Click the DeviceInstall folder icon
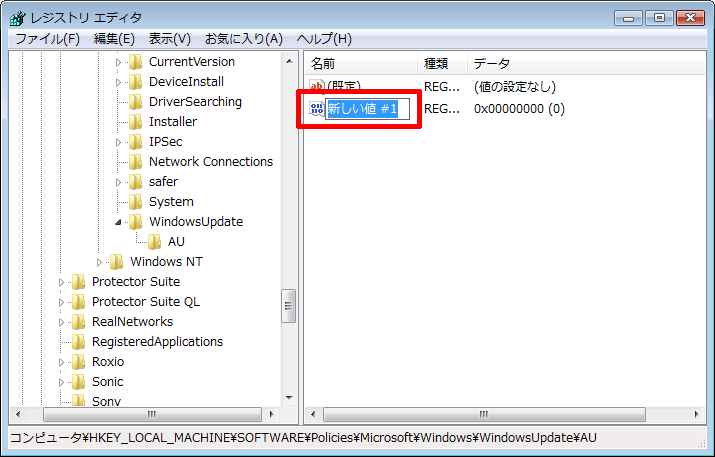The height and width of the screenshot is (457, 715). tap(135, 82)
